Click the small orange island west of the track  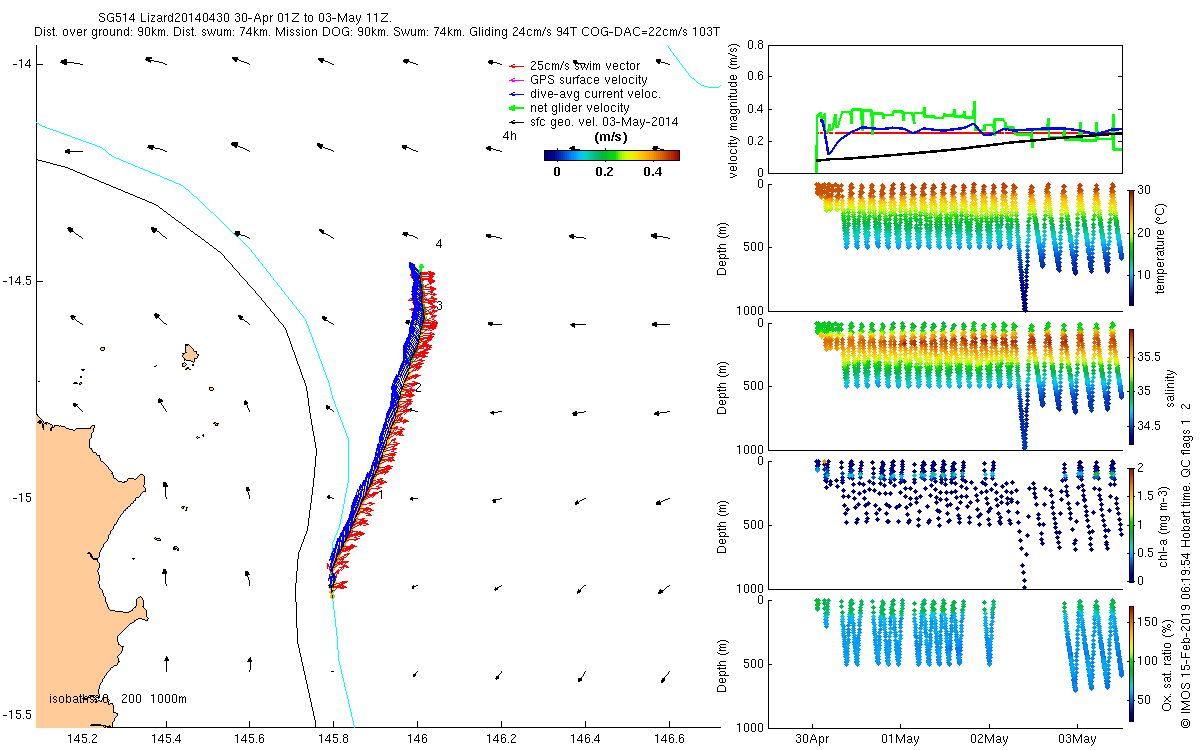pos(191,354)
